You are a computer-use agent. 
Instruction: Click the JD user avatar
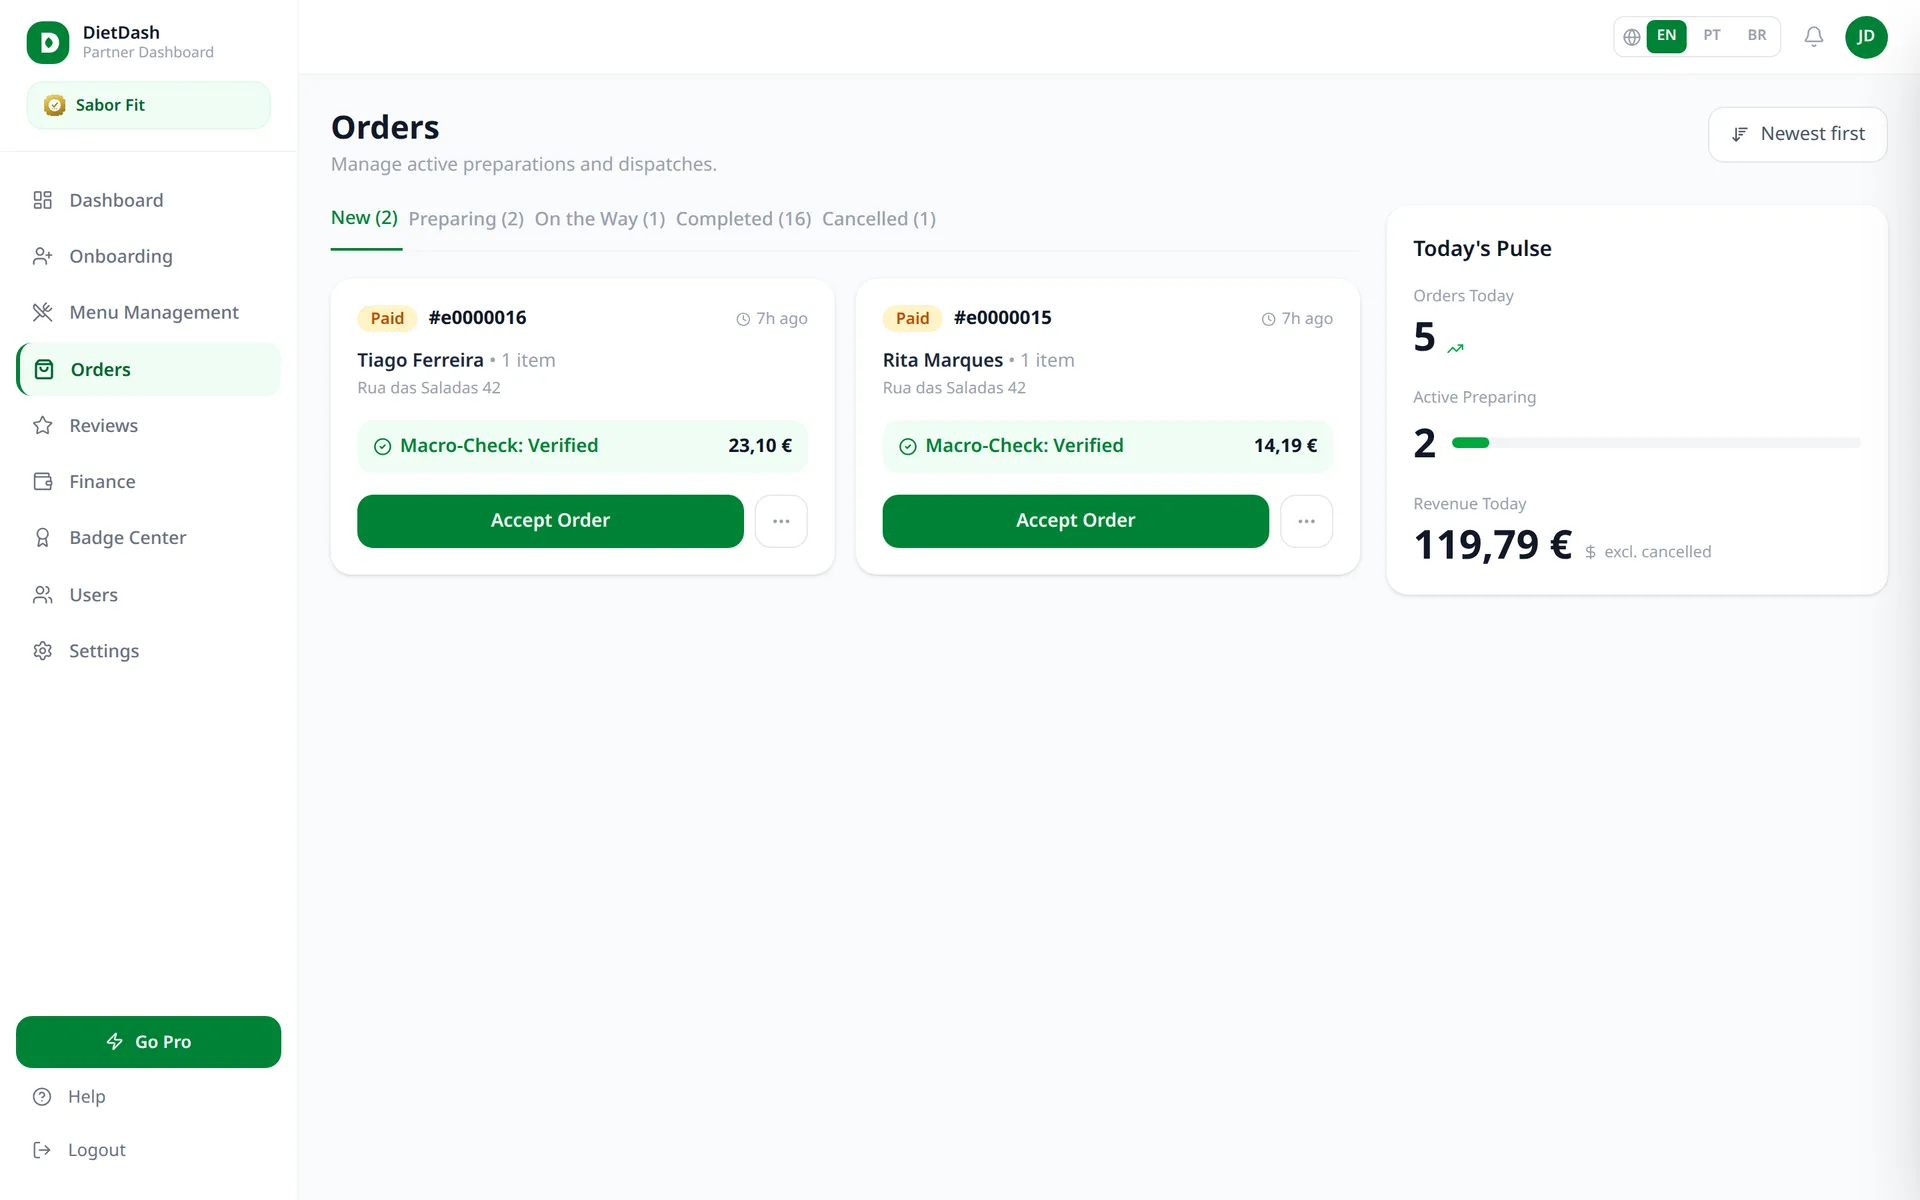pyautogui.click(x=1866, y=37)
